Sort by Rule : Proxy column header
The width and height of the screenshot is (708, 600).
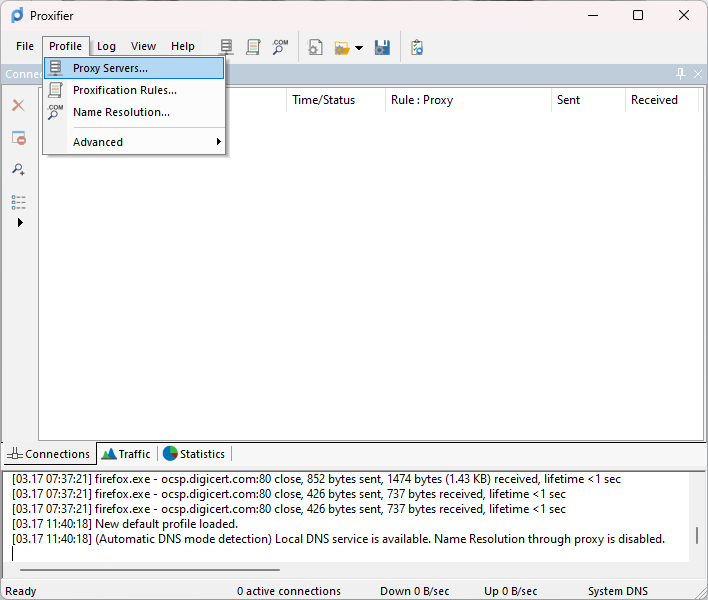point(468,100)
